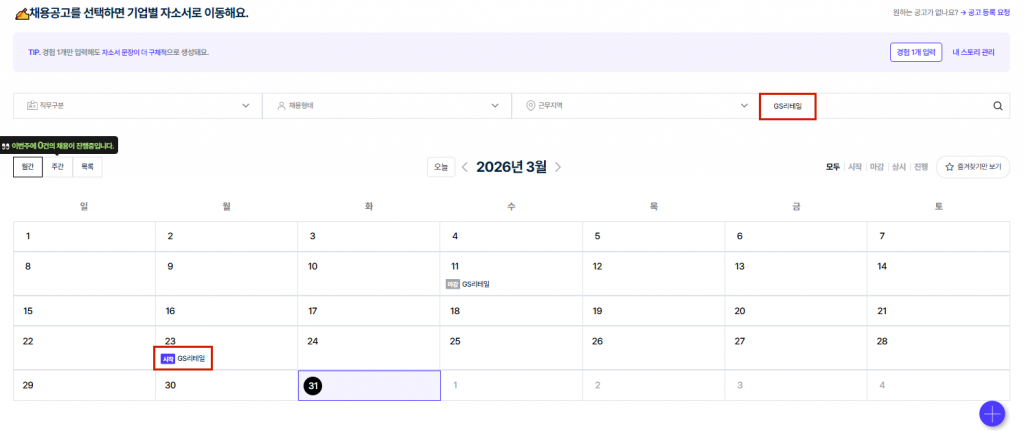Image resolution: width=1024 pixels, height=431 pixels.
Task: Click the star 즐겨찾기만 보기 button
Action: coord(972,167)
